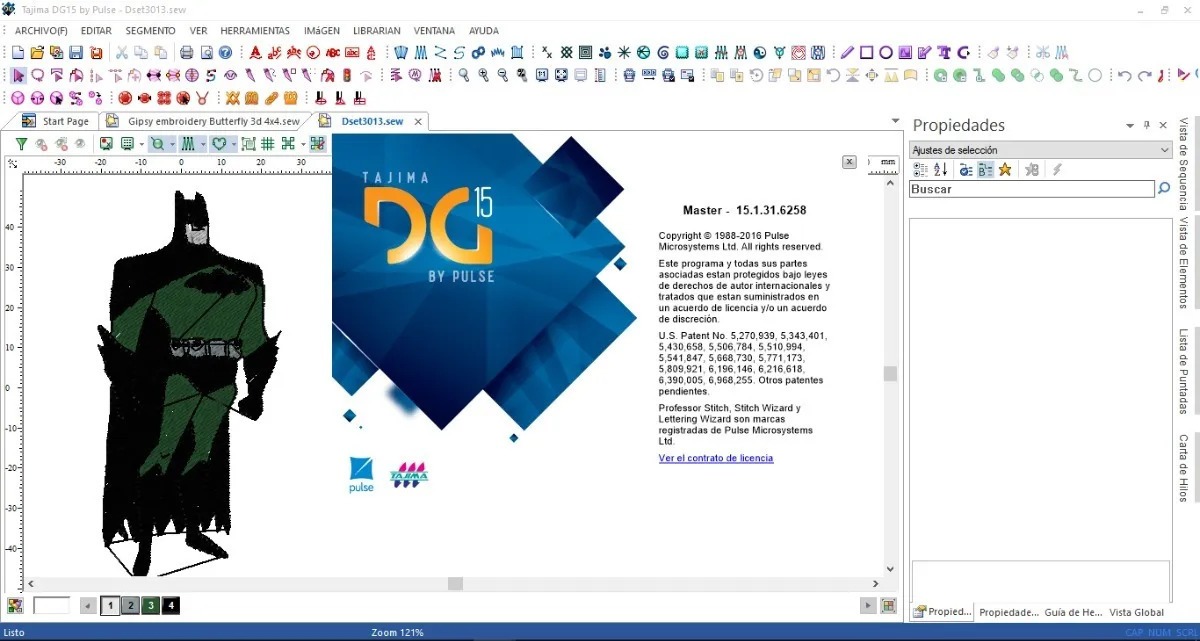Create a new design with New icon
The height and width of the screenshot is (641, 1200).
point(17,52)
